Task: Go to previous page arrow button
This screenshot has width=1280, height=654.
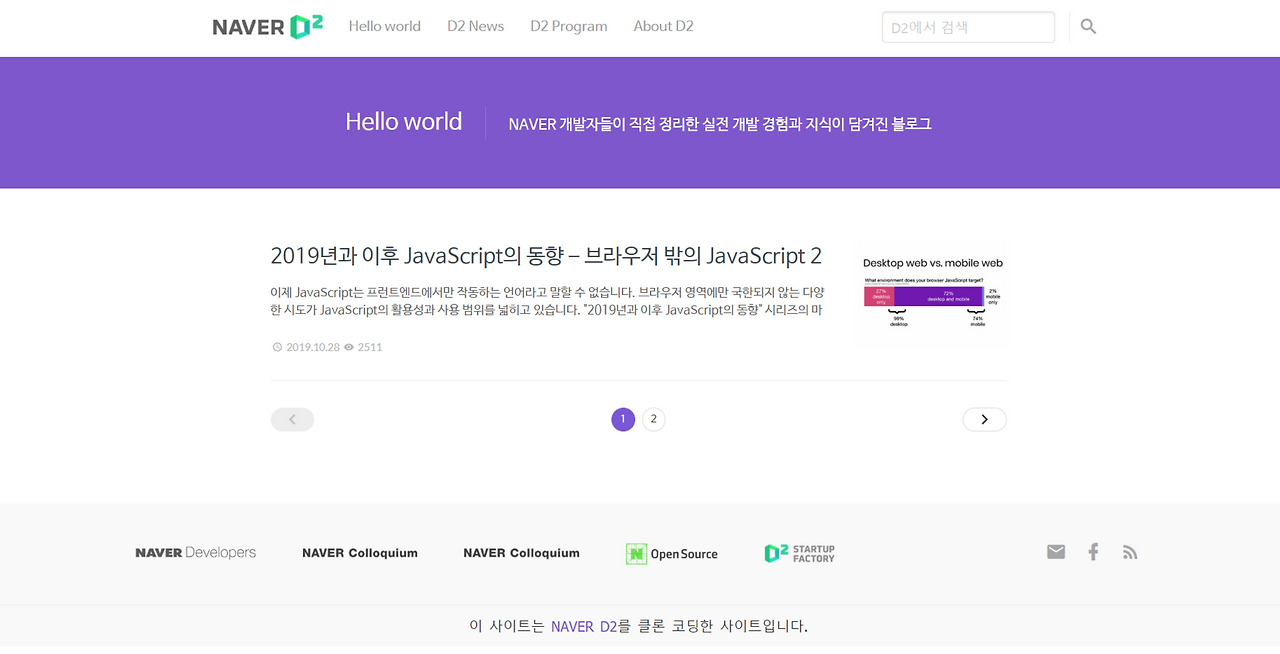Action: (x=292, y=419)
